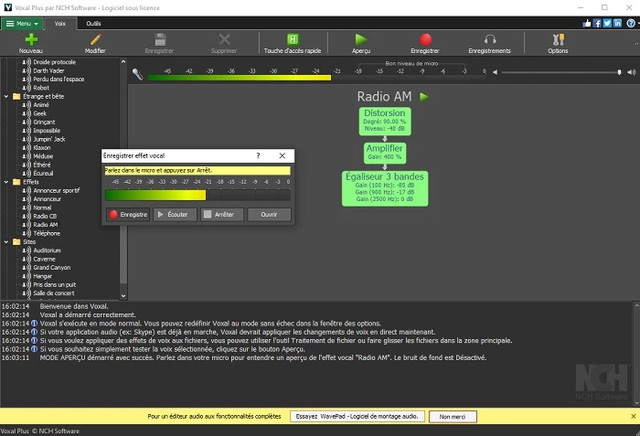Image resolution: width=640 pixels, height=436 pixels.
Task: Open the Menu dropdown
Action: pyautogui.click(x=22, y=24)
